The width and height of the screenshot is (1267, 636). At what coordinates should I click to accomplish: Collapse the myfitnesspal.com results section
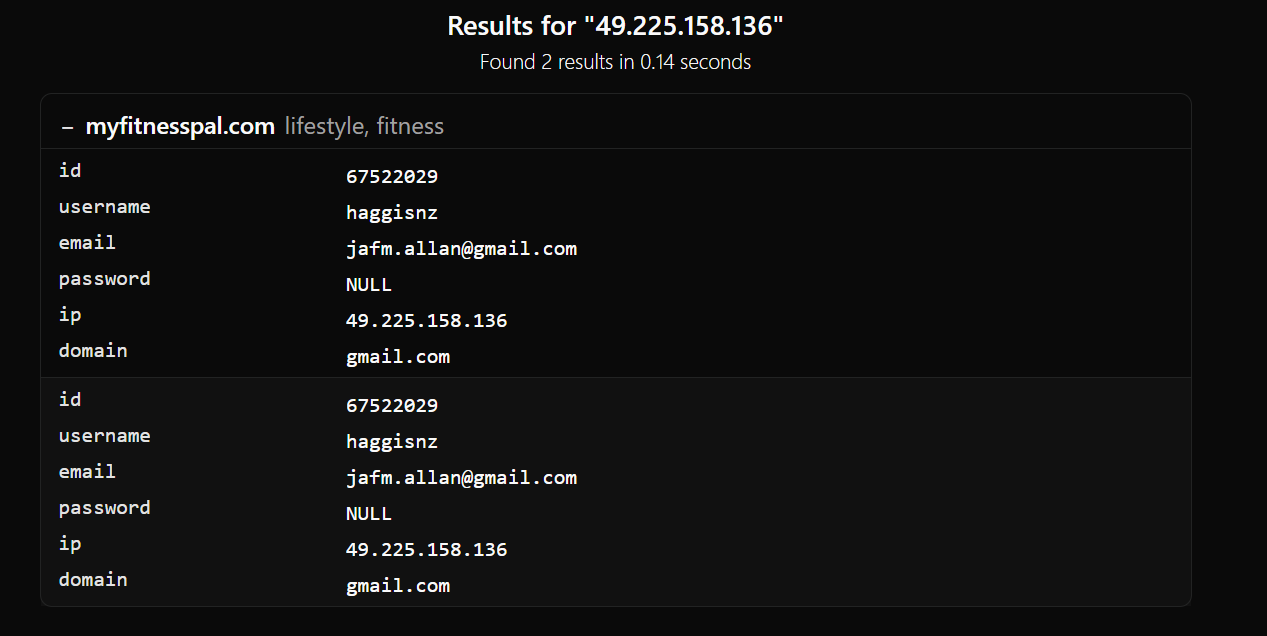tap(67, 127)
